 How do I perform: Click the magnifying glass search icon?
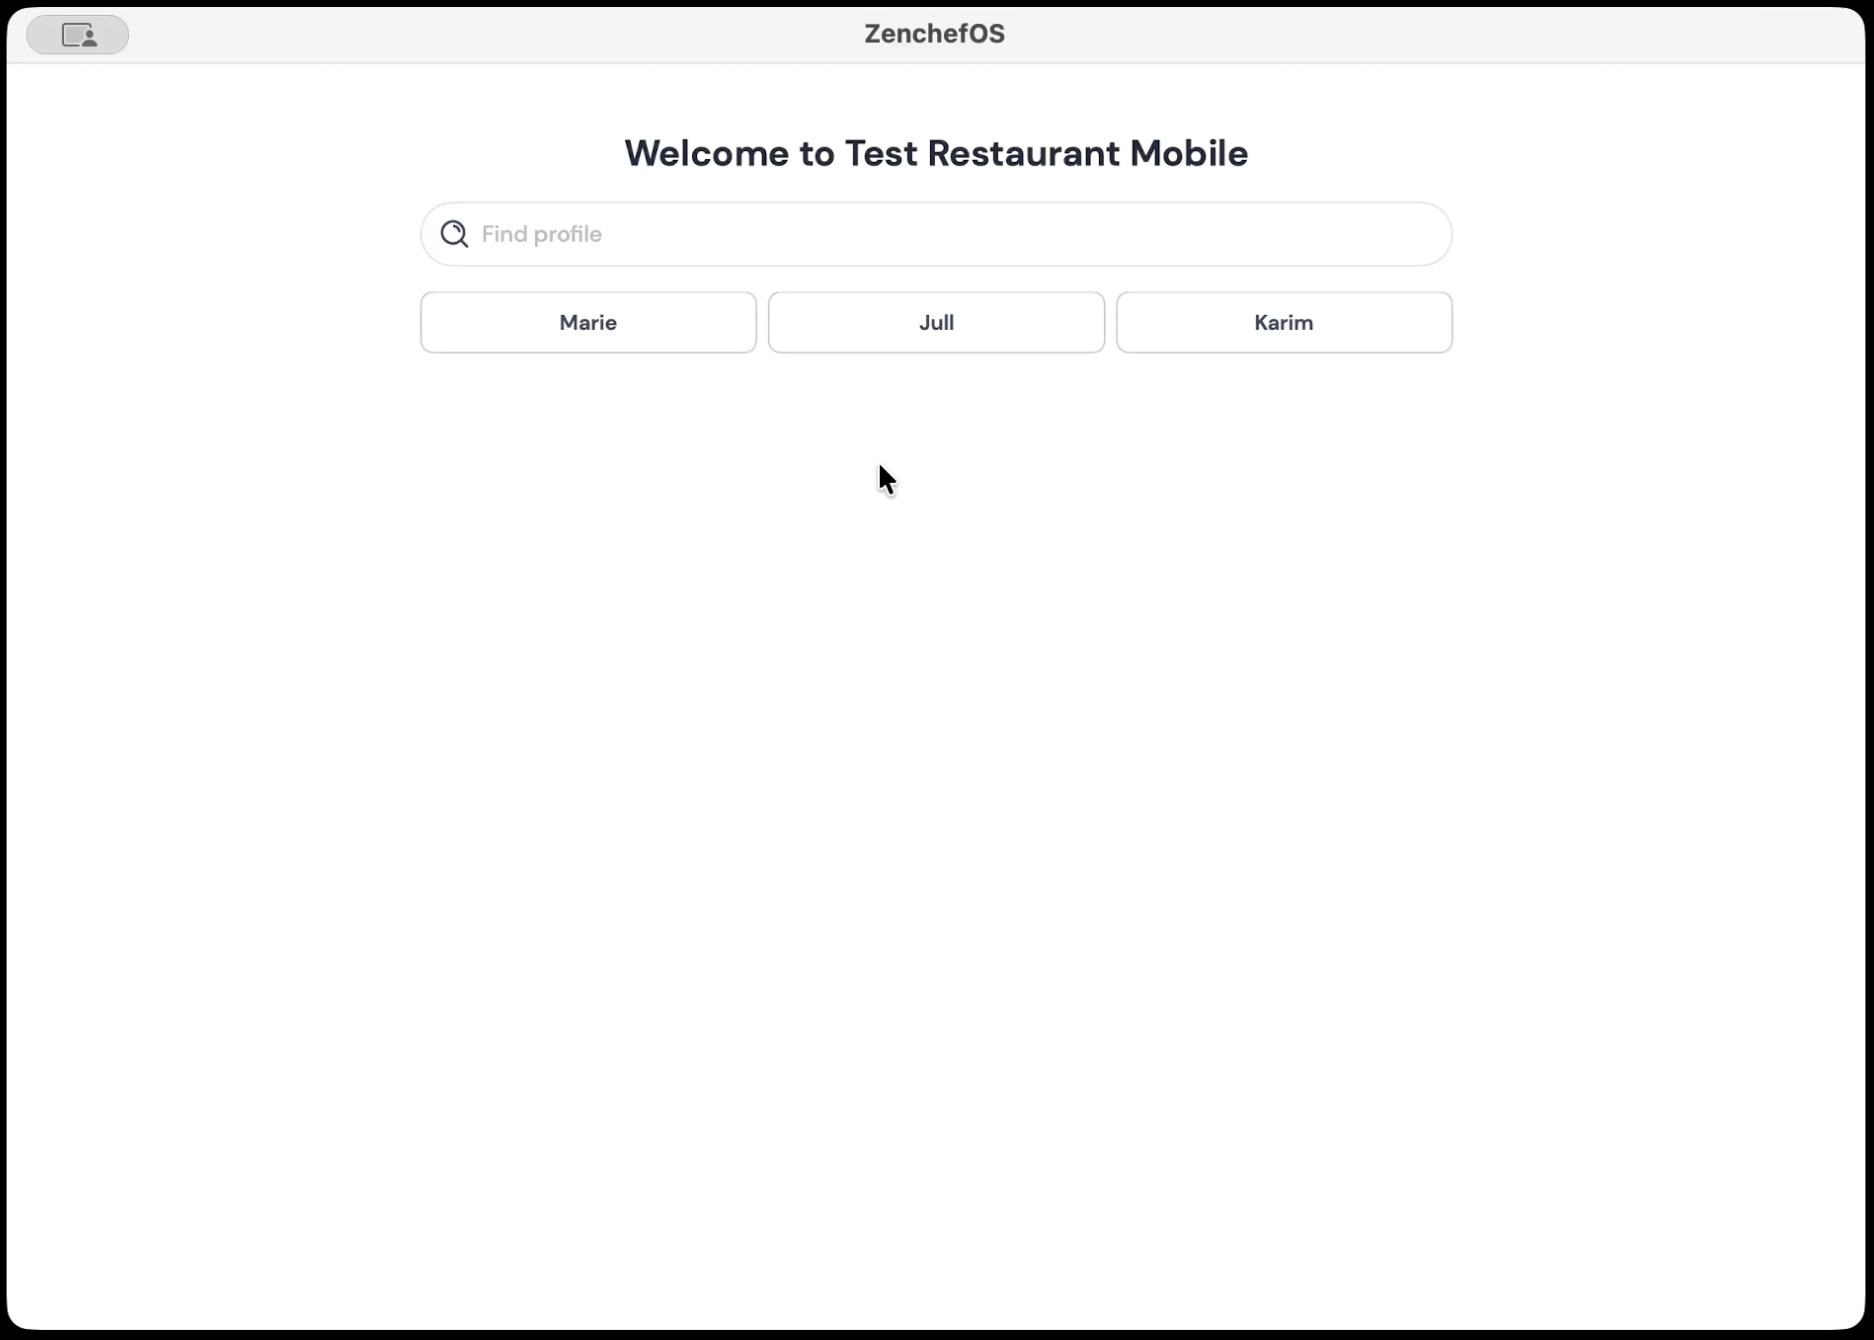point(455,234)
